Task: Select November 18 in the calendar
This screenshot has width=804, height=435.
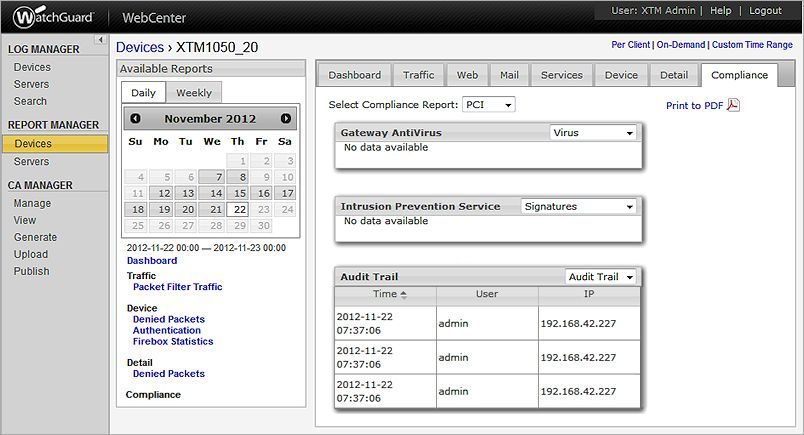Action: coord(136,209)
